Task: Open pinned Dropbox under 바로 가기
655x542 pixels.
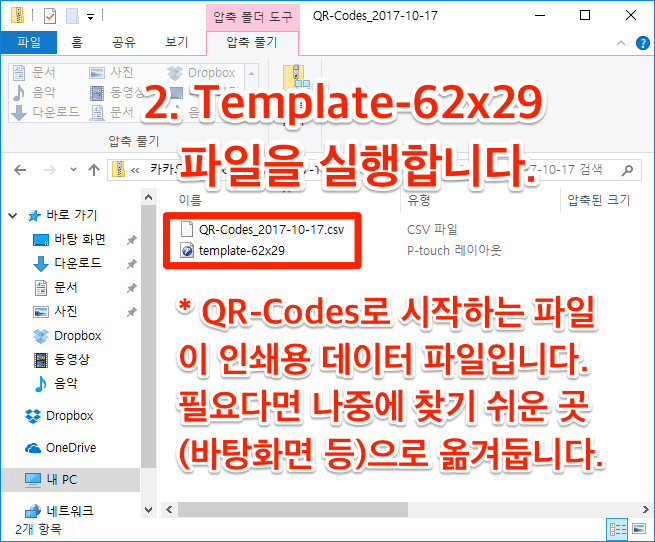Action: click(x=78, y=336)
